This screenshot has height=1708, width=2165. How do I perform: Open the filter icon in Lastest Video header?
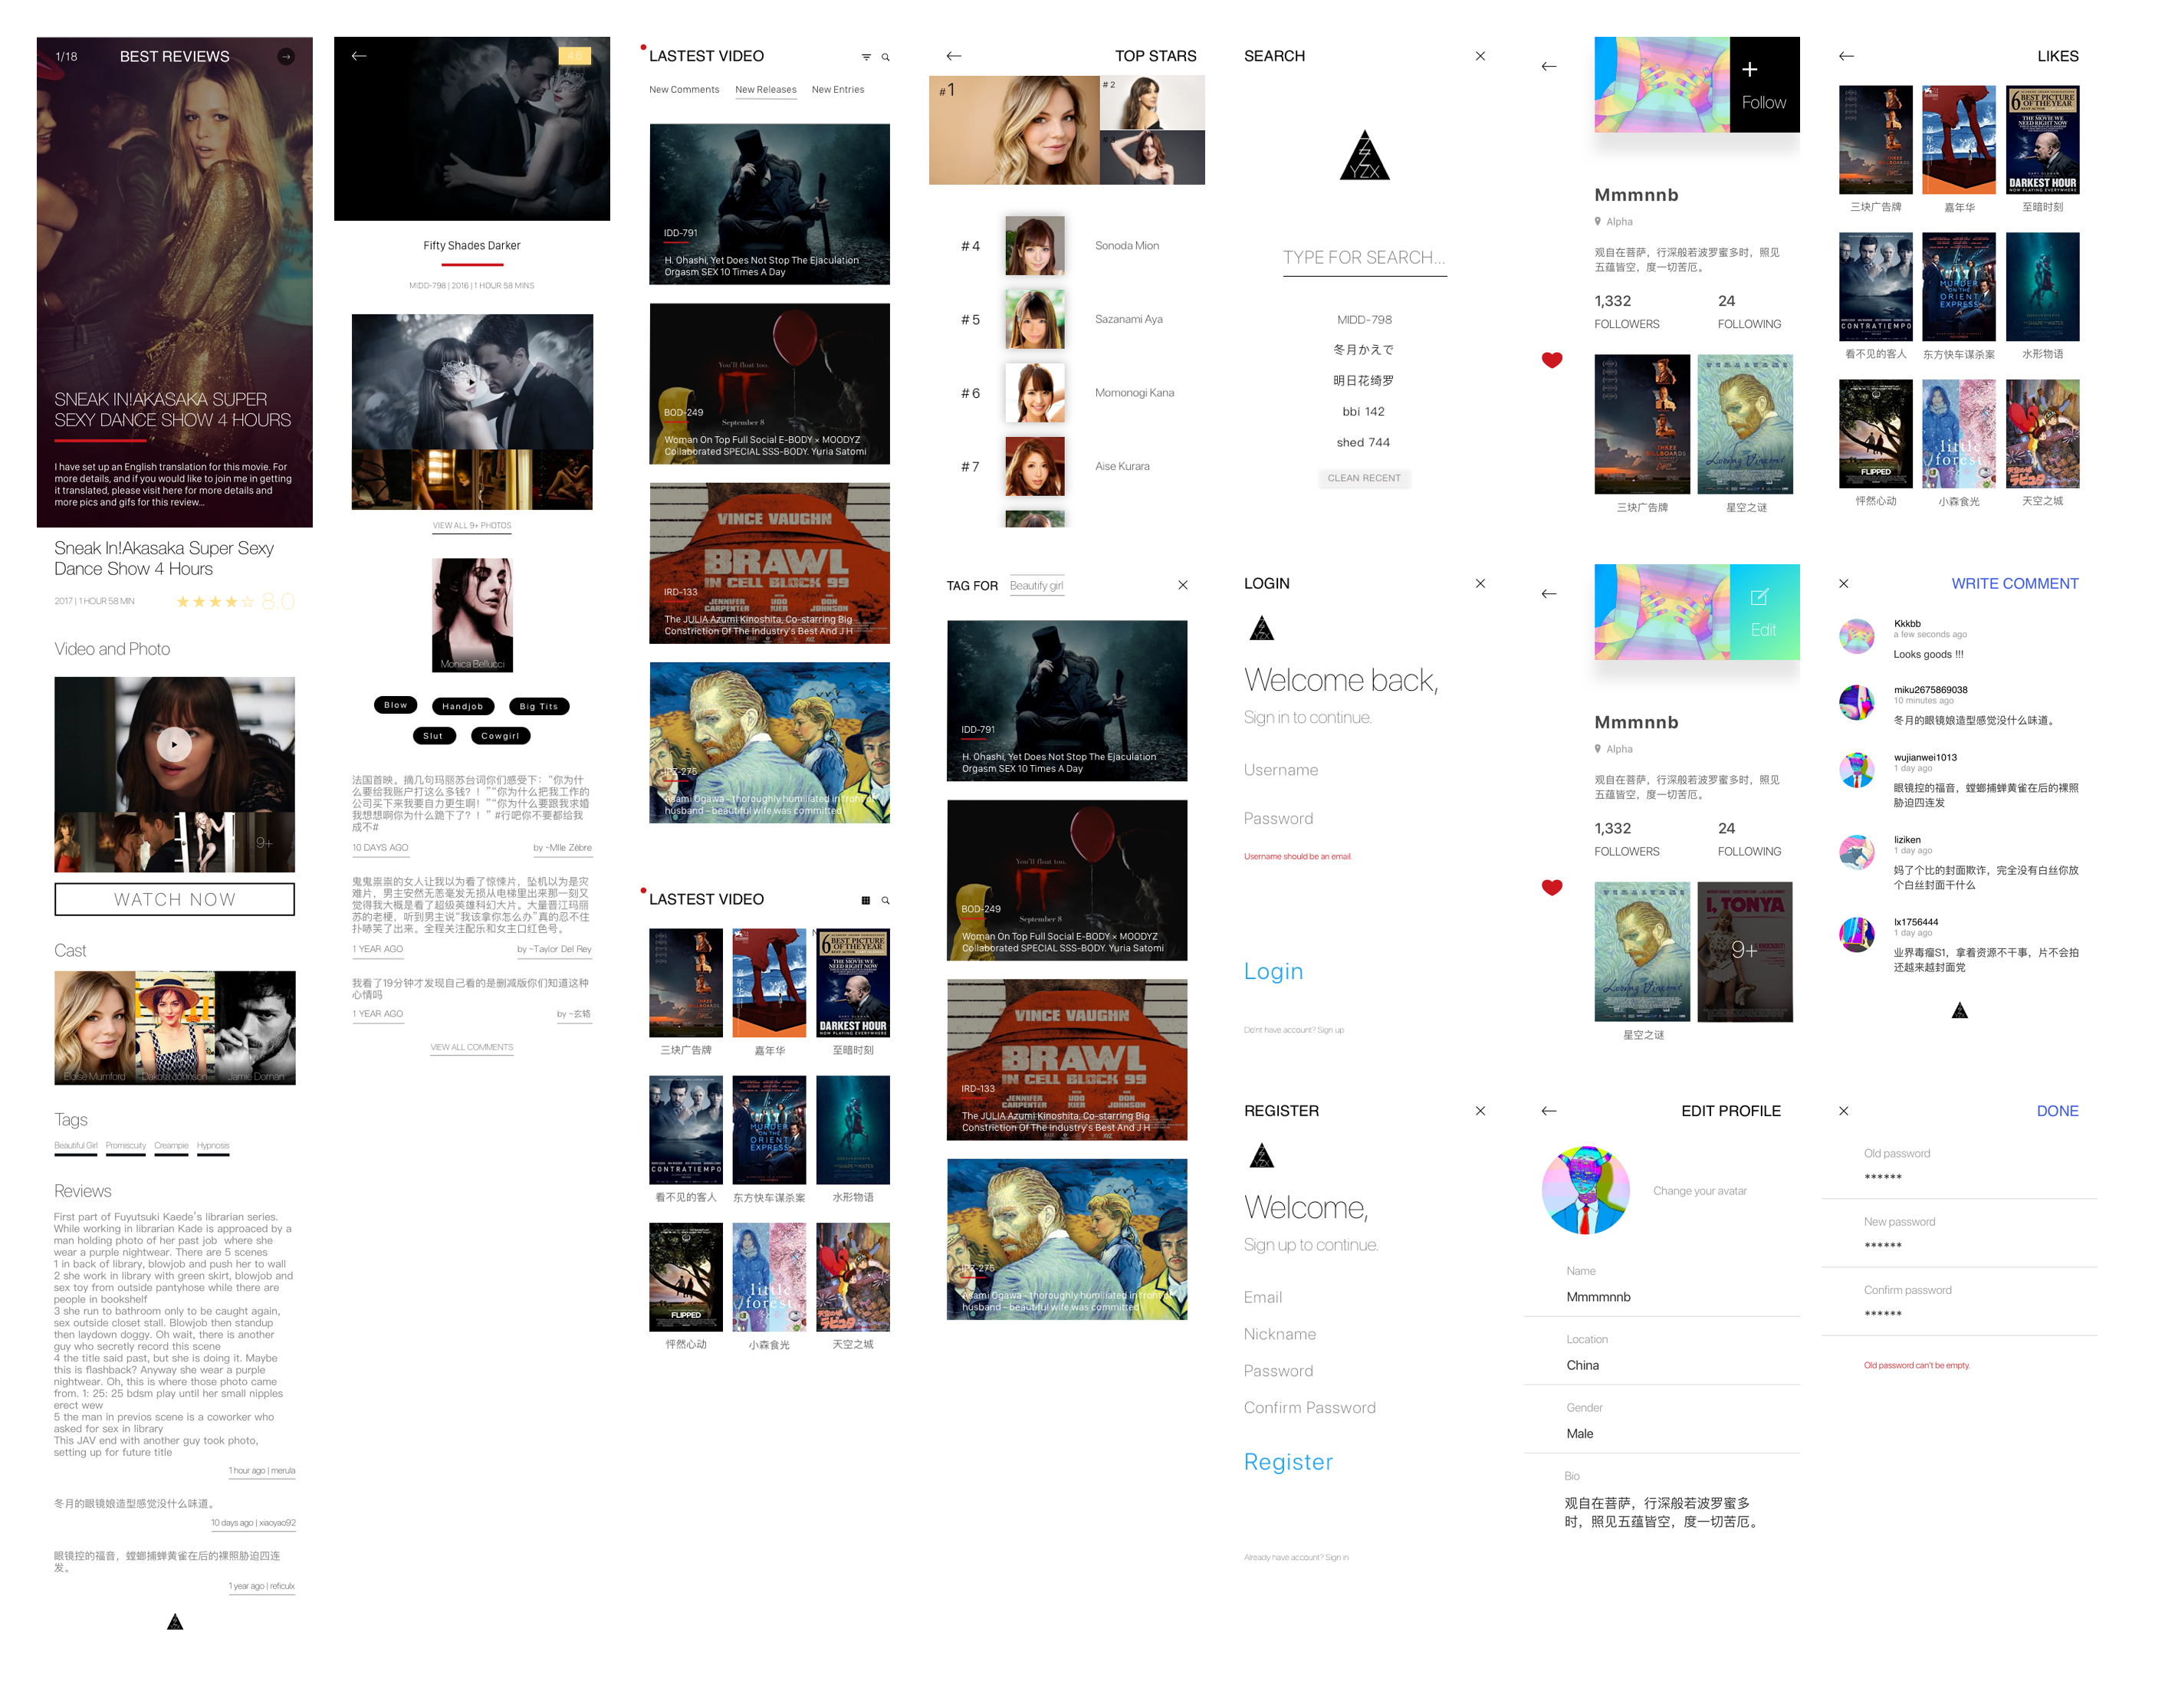pos(866,57)
